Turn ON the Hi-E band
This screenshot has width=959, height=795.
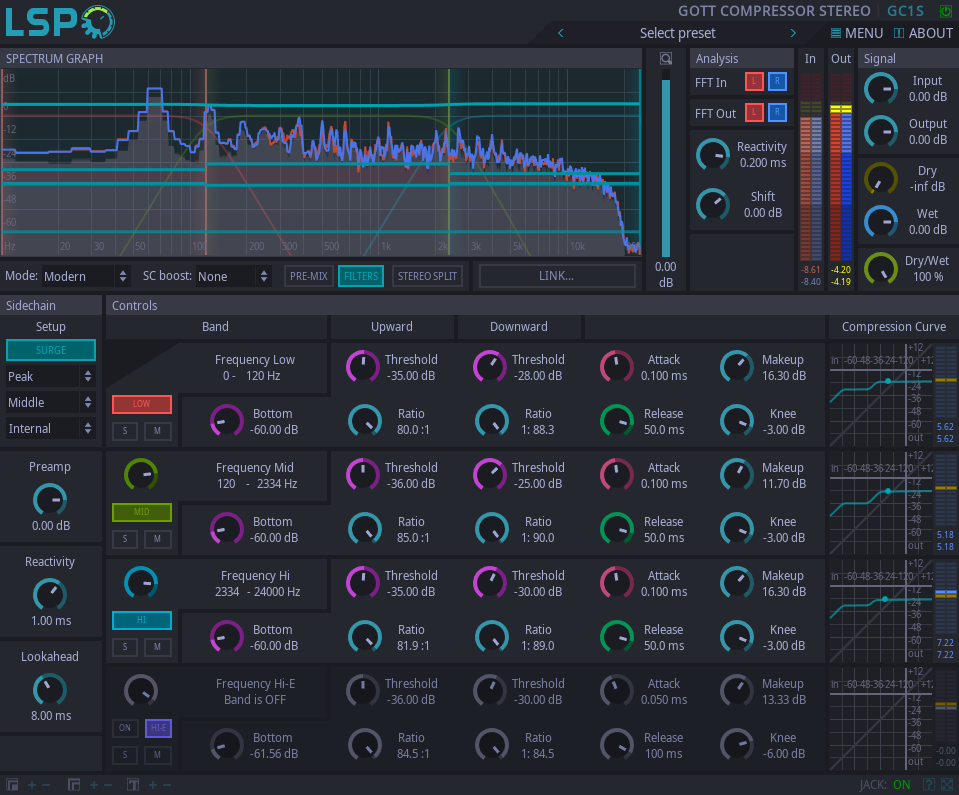pos(125,728)
